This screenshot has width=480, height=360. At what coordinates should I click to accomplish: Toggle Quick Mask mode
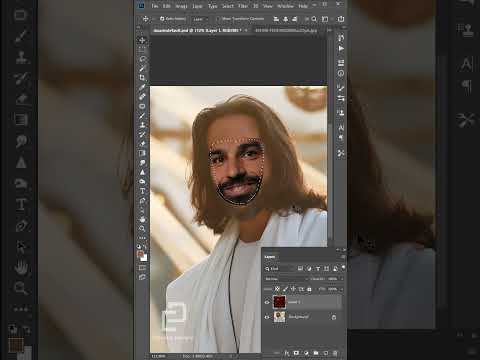point(142,268)
